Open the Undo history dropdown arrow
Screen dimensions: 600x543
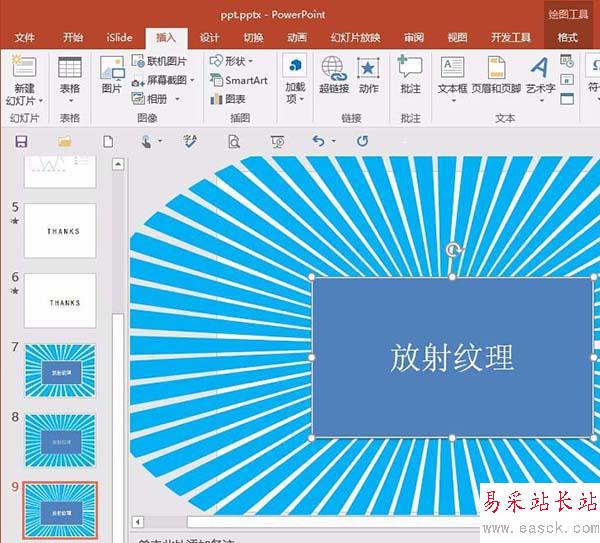(333, 141)
